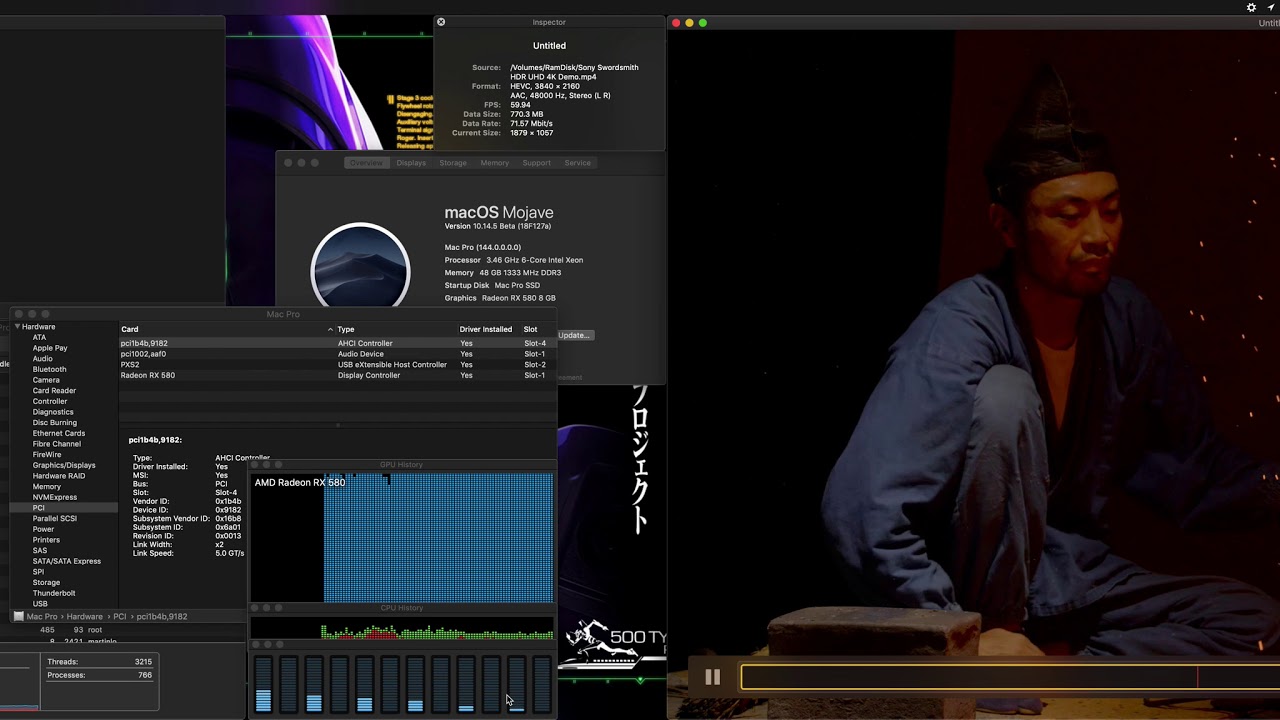The image size is (1280, 720).
Task: Click the Source file path in Inspector
Action: [x=574, y=72]
